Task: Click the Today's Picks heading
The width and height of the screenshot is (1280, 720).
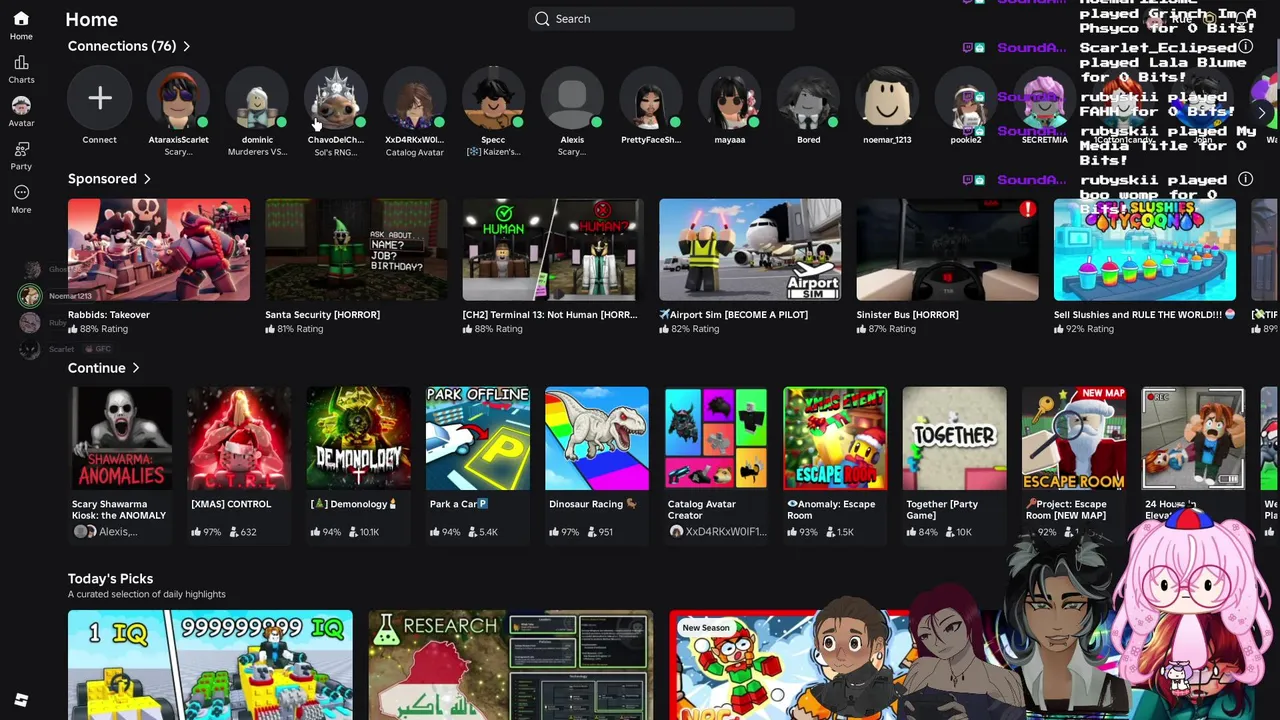Action: (110, 579)
